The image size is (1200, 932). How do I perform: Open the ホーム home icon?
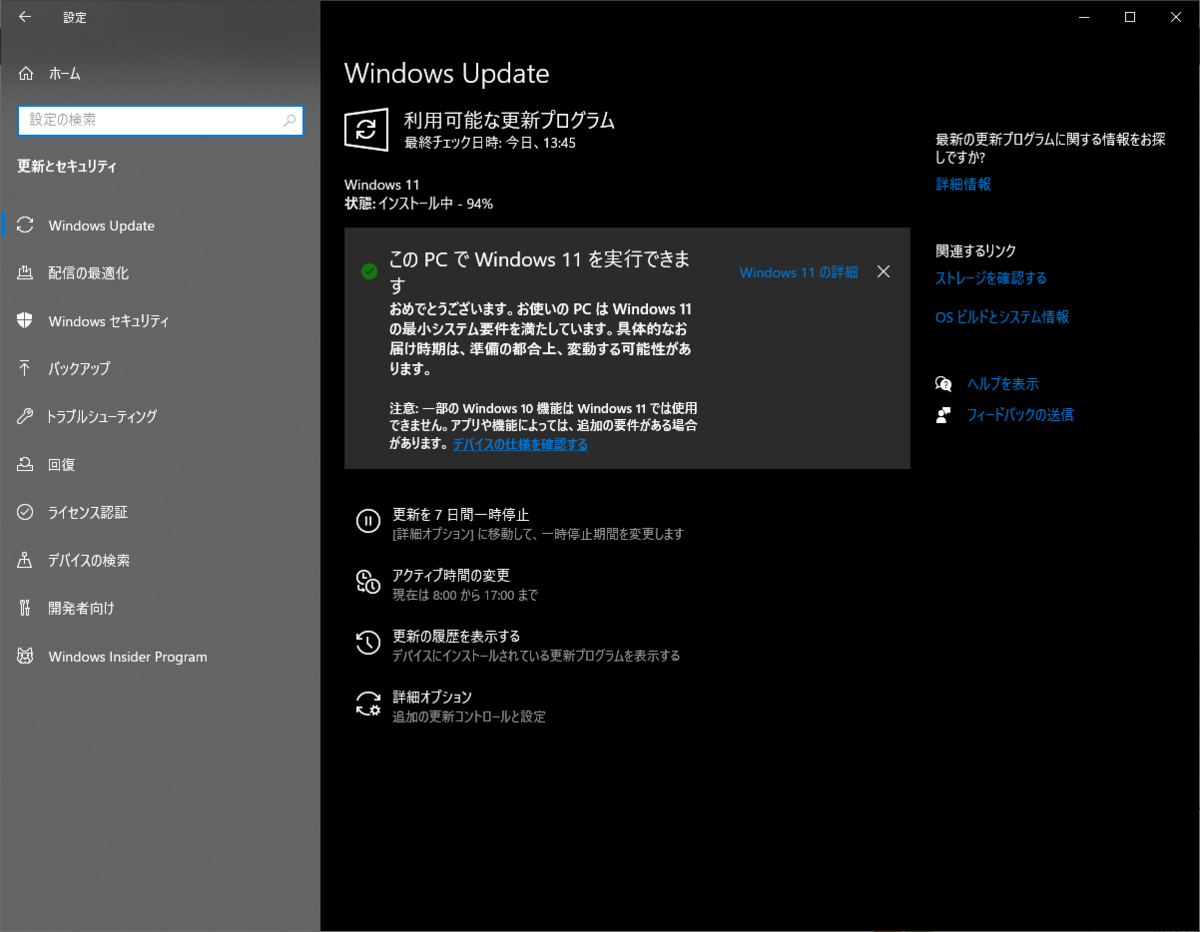pyautogui.click(x=26, y=73)
